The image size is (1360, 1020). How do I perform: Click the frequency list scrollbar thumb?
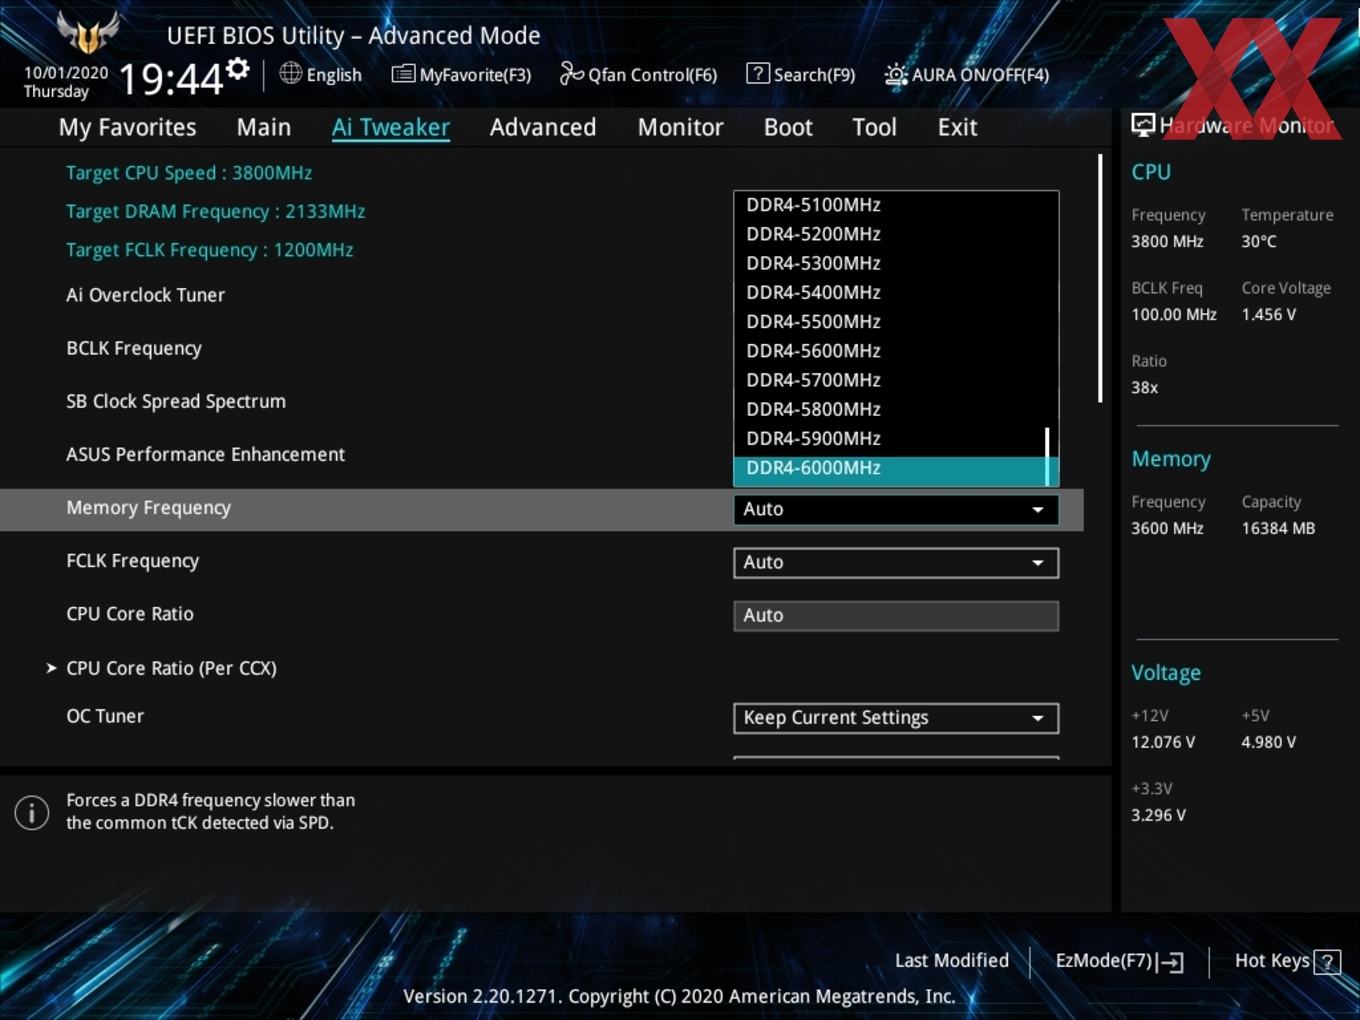(x=1047, y=457)
